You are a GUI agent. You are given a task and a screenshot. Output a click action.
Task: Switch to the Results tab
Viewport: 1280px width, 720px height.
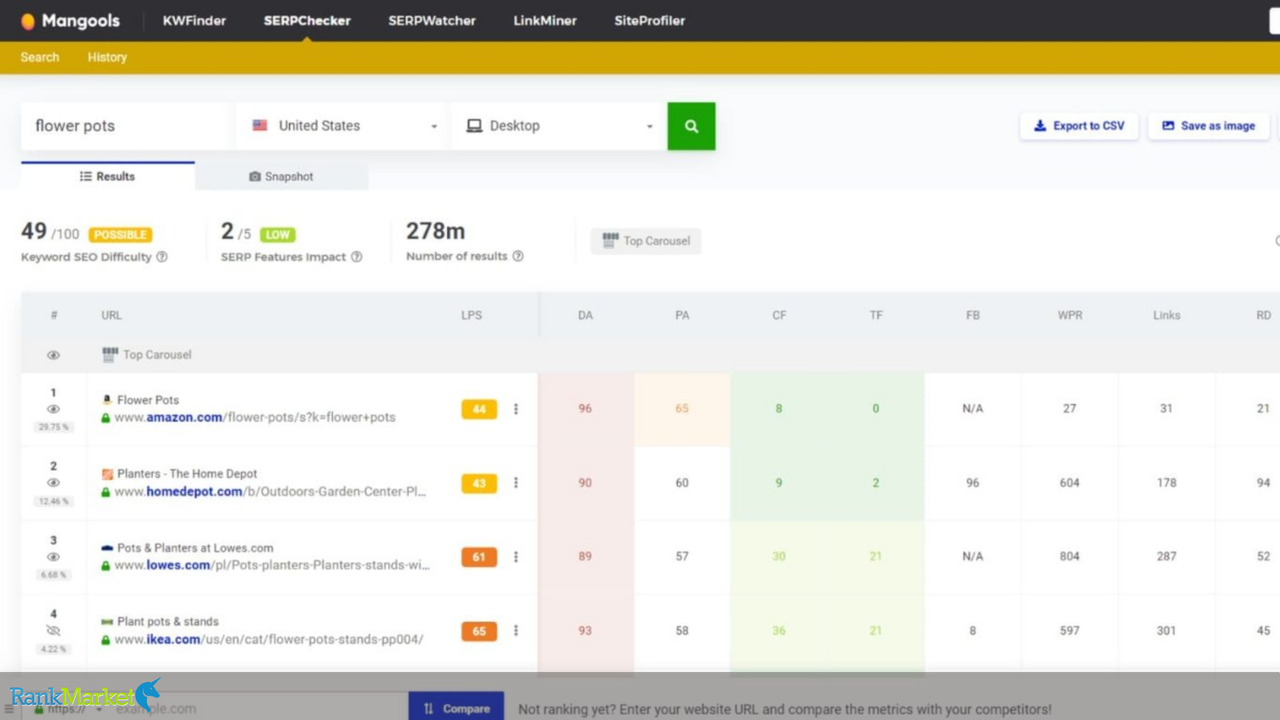[x=108, y=176]
